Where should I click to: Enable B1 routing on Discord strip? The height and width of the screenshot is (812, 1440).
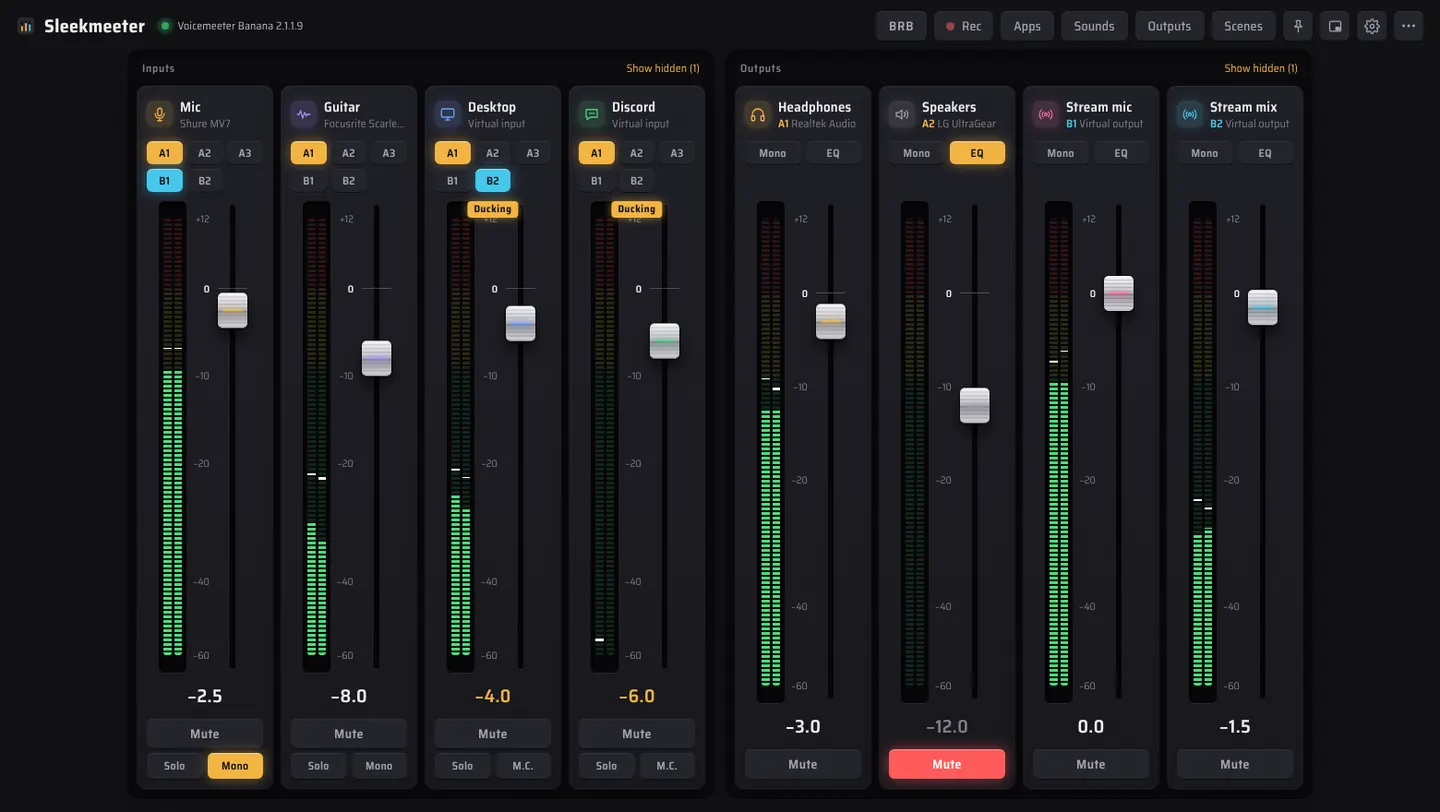pyautogui.click(x=596, y=181)
